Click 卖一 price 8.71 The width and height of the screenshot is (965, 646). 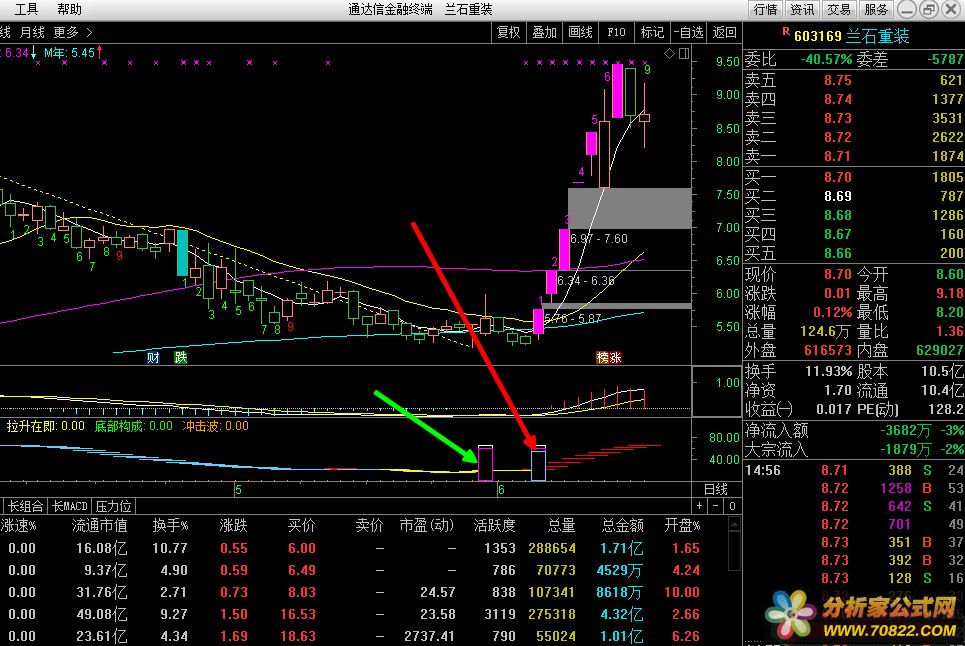coord(838,156)
